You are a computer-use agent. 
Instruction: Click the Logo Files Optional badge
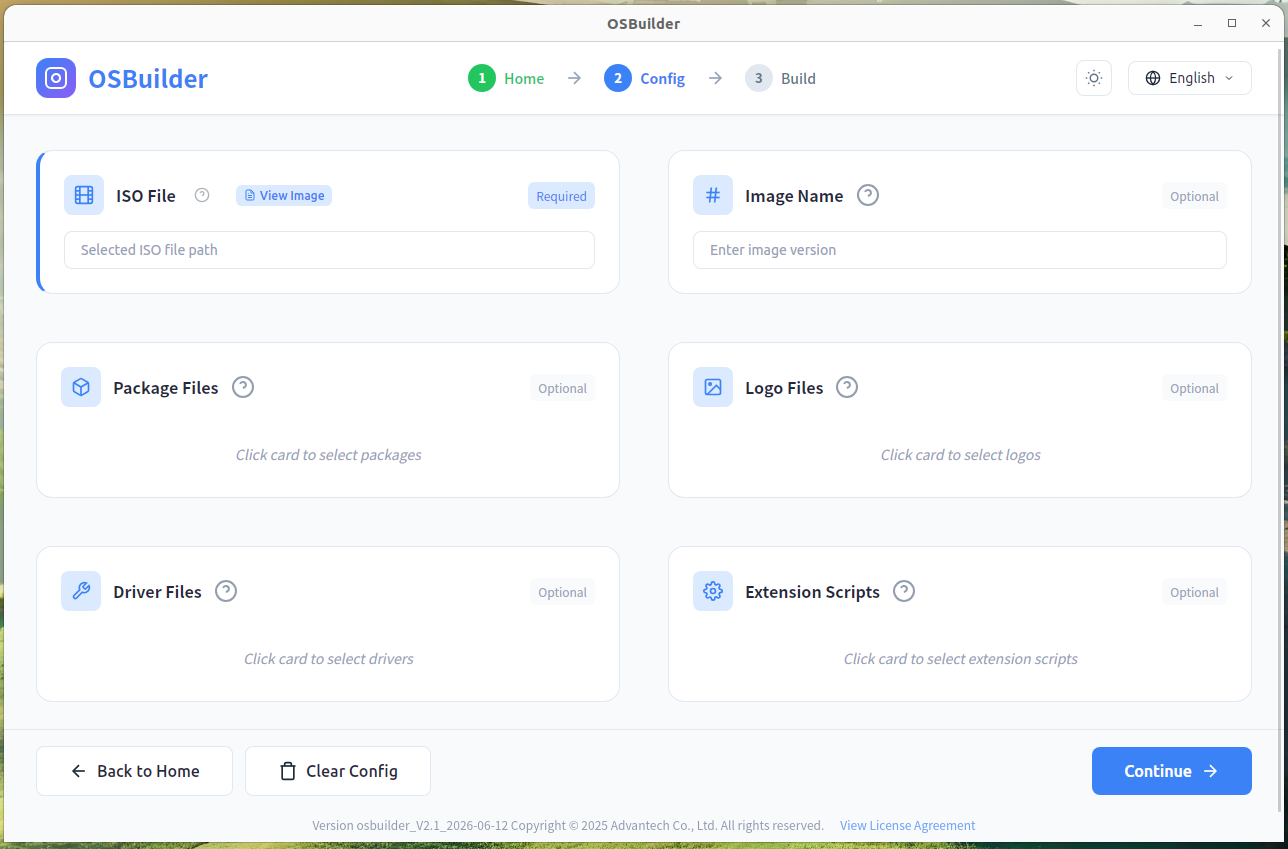click(1194, 388)
